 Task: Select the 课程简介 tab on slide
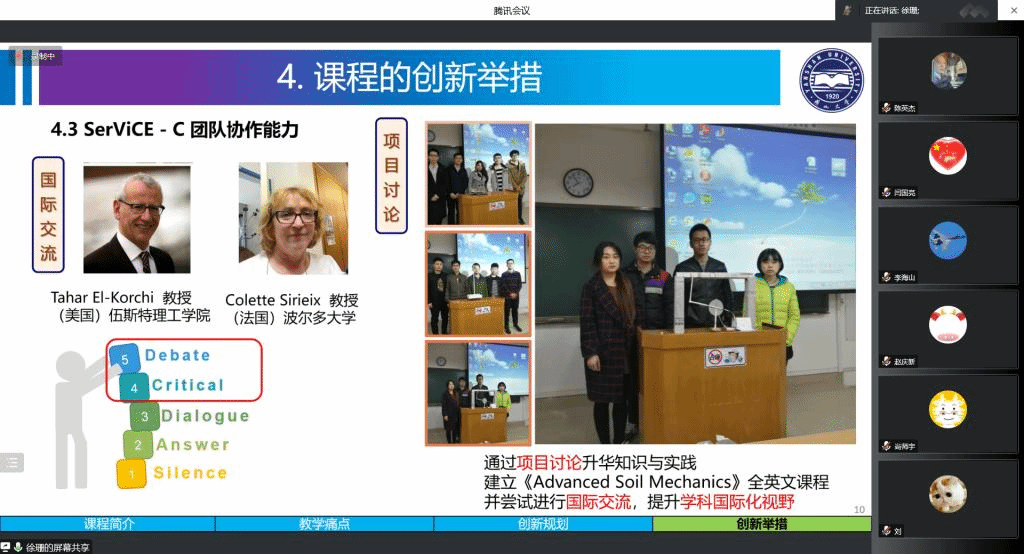[x=108, y=524]
